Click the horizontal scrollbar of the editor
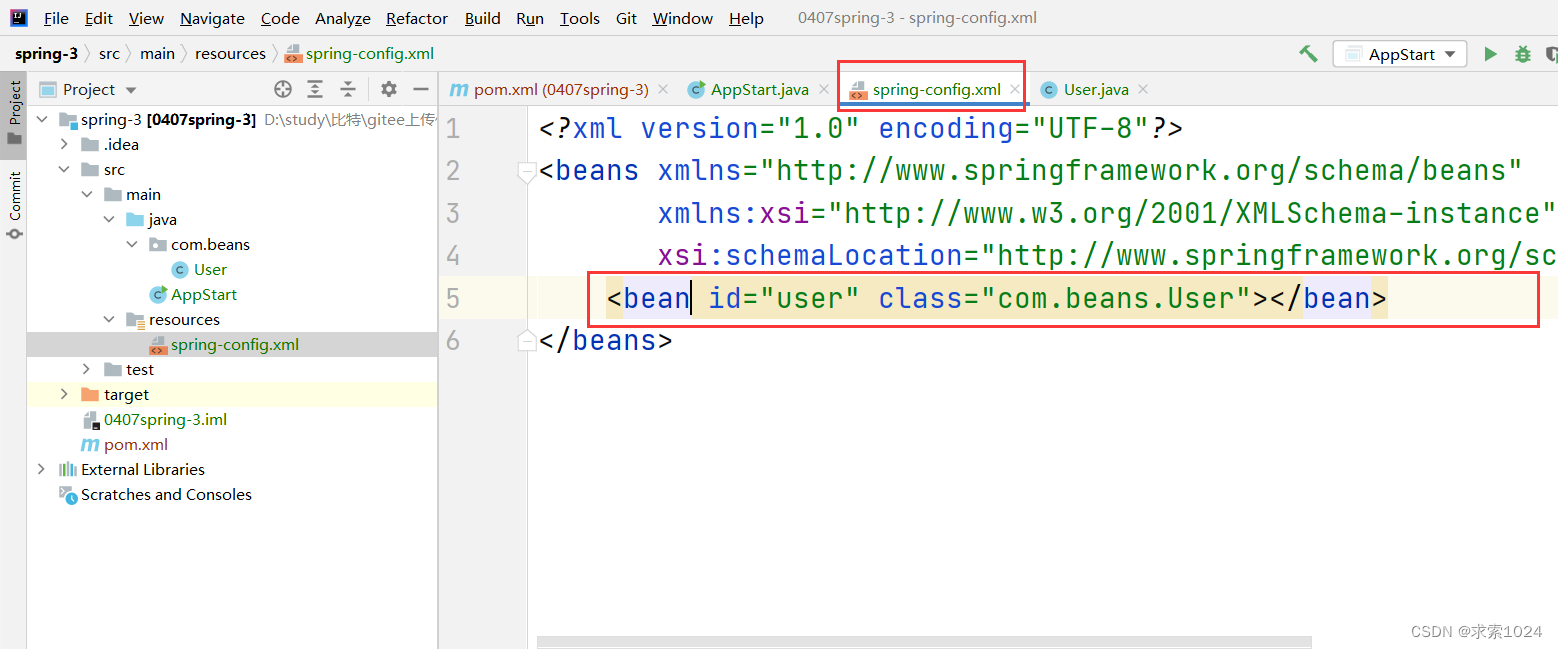Viewport: 1558px width, 649px height. tap(924, 642)
